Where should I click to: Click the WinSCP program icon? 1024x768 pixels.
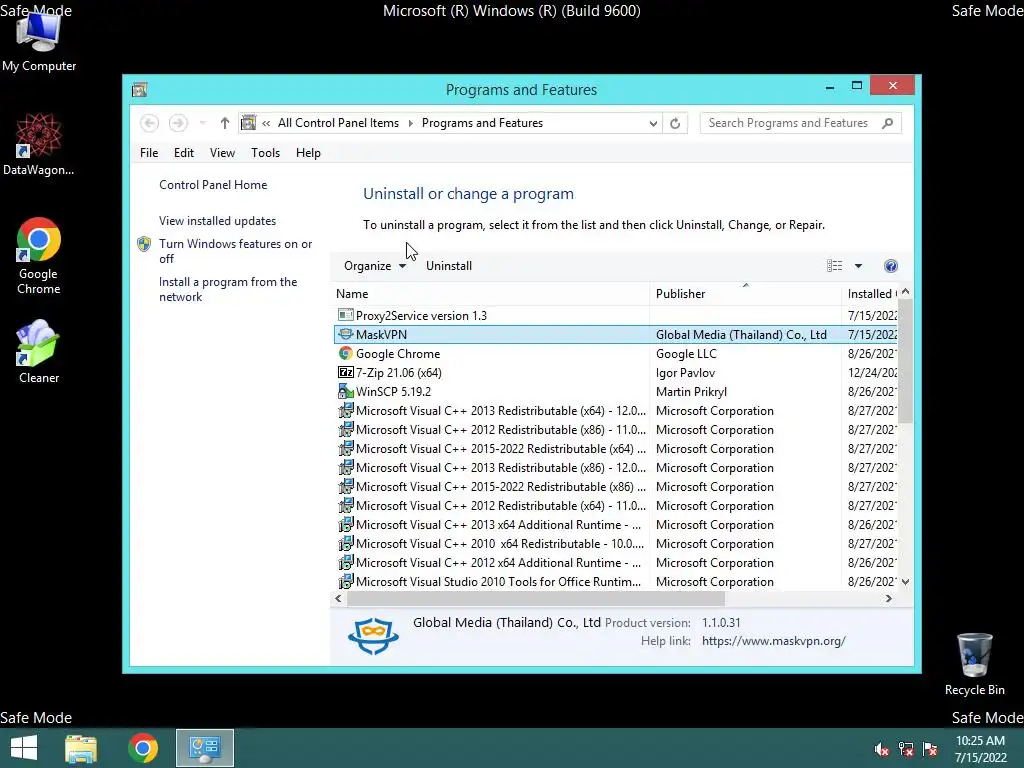(345, 391)
